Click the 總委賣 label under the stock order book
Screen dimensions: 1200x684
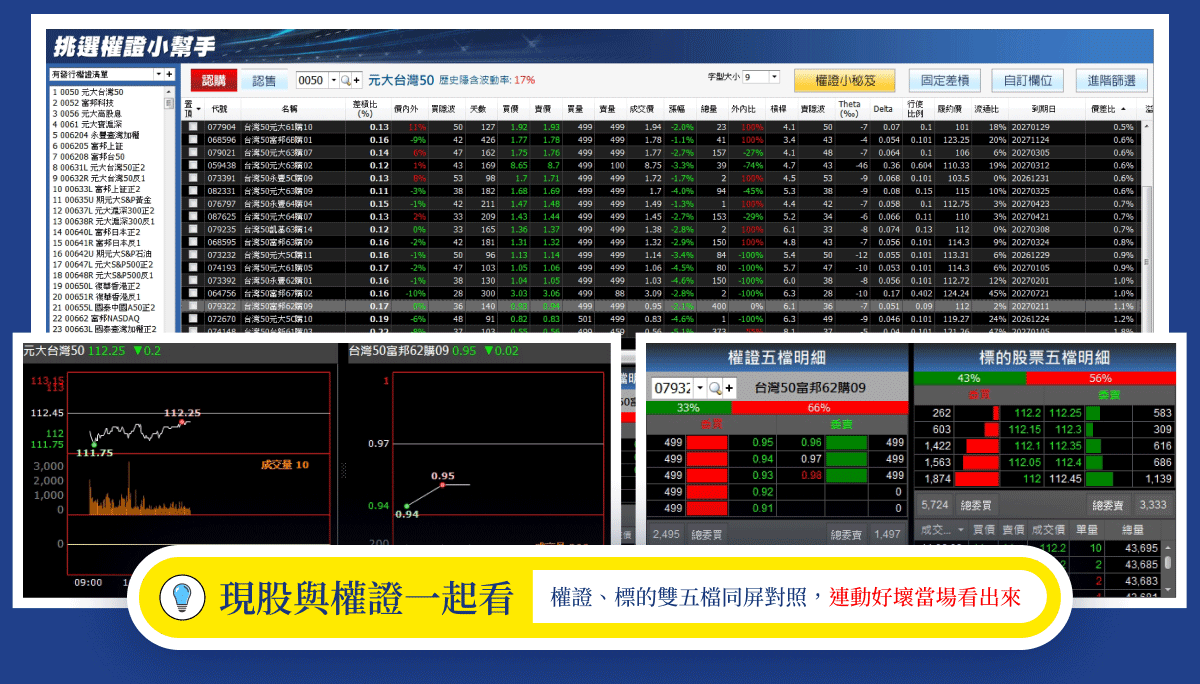(1109, 506)
